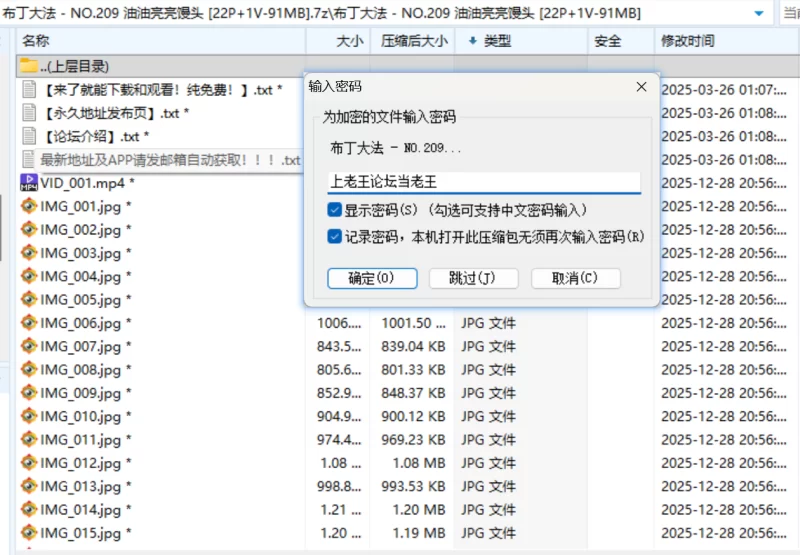Click the 跳过(J) button

point(472,278)
